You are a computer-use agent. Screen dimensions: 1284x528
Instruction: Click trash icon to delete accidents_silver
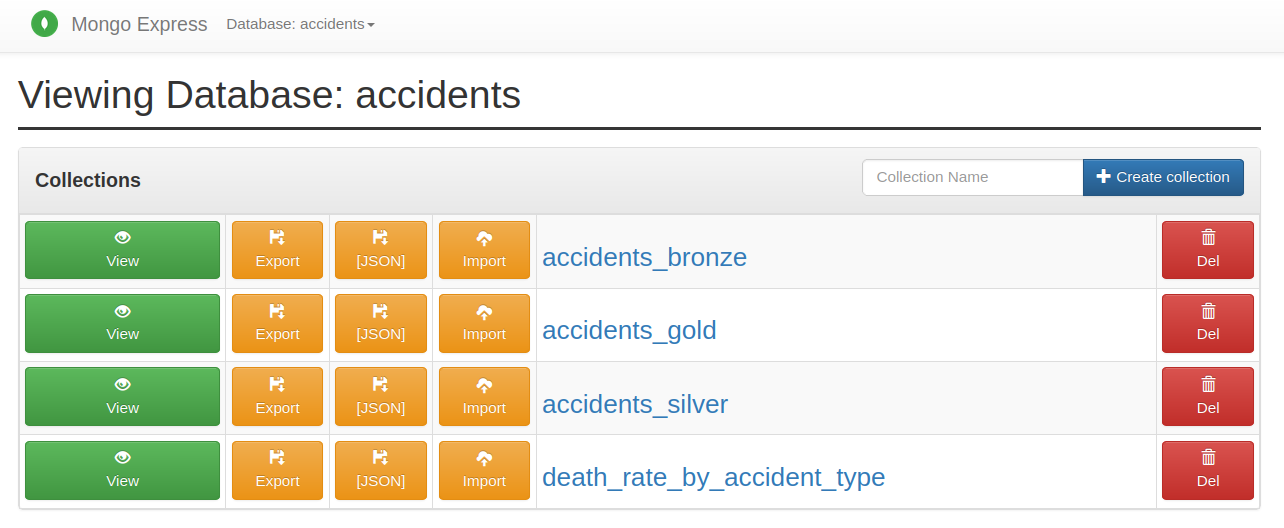pos(1208,384)
